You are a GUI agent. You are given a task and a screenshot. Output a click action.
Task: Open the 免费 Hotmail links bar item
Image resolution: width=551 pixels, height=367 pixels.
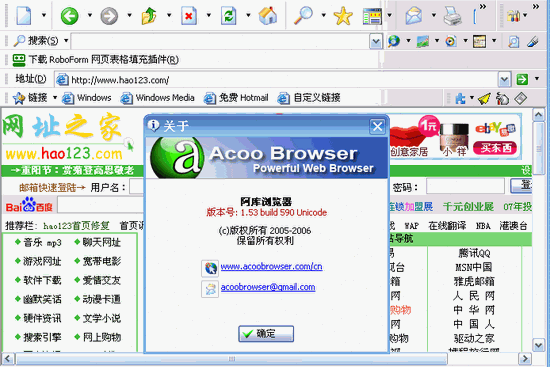[236, 98]
